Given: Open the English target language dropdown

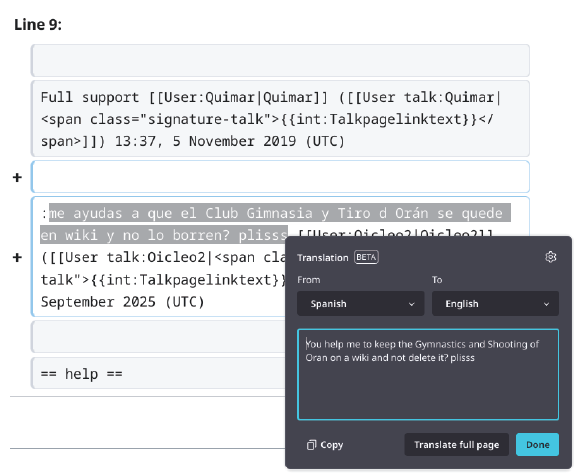Looking at the screenshot, I should tap(495, 303).
